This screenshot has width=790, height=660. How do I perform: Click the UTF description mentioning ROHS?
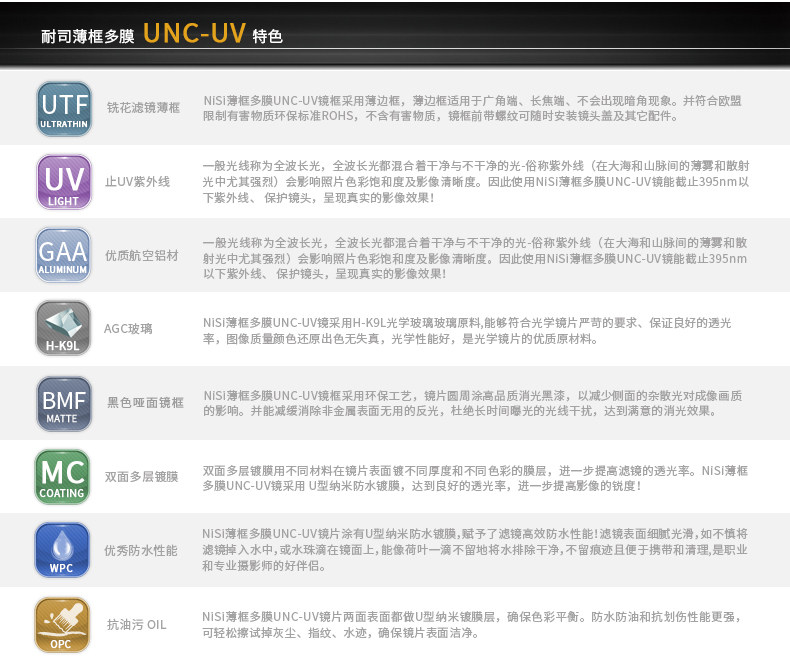tap(472, 108)
